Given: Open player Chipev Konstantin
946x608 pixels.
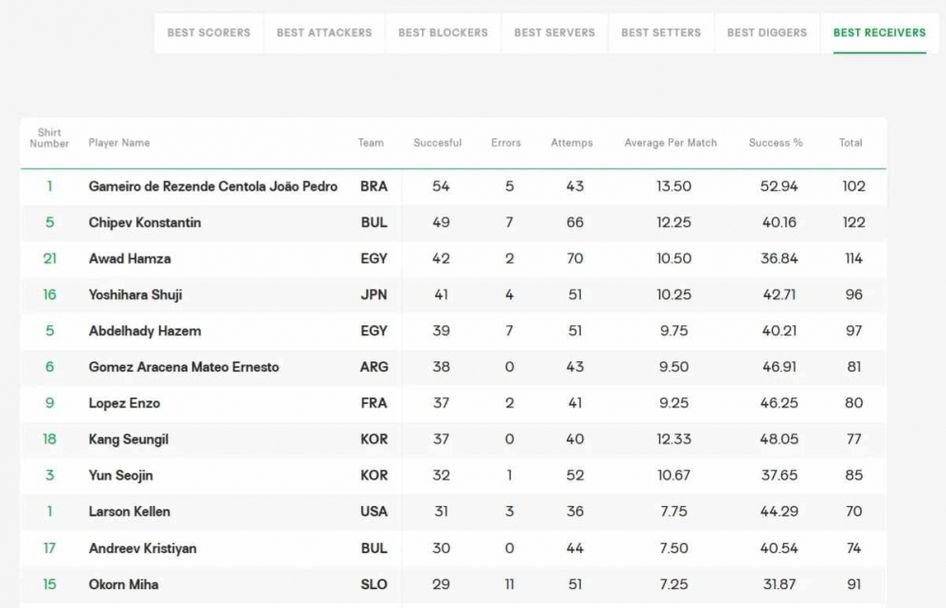Looking at the screenshot, I should [145, 223].
